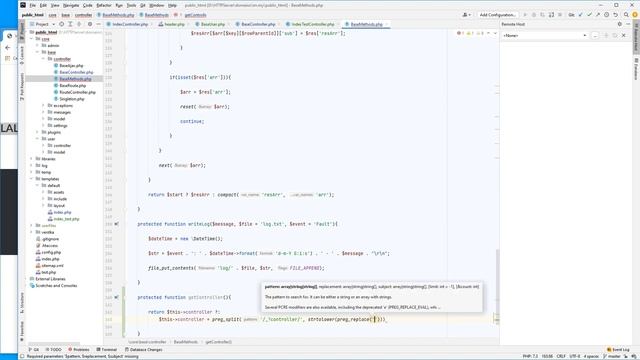Select BaseController.php in project tree
Viewport: 640px width, 360px height.
76,72
